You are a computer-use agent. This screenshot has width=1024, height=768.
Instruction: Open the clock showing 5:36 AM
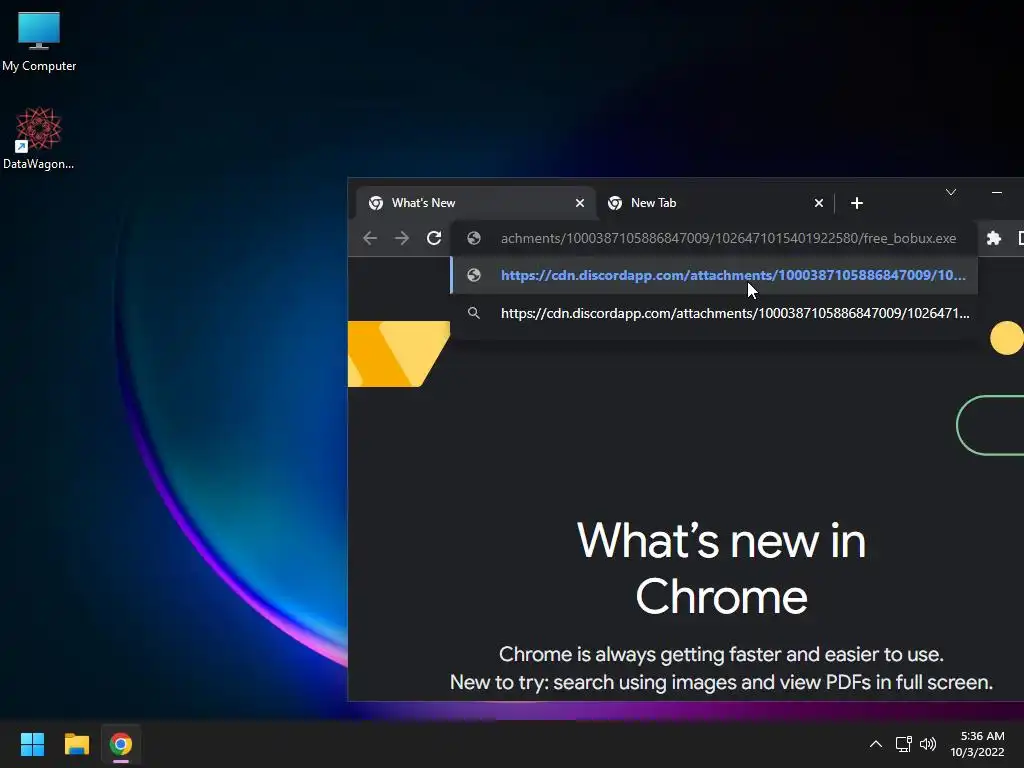pos(977,744)
